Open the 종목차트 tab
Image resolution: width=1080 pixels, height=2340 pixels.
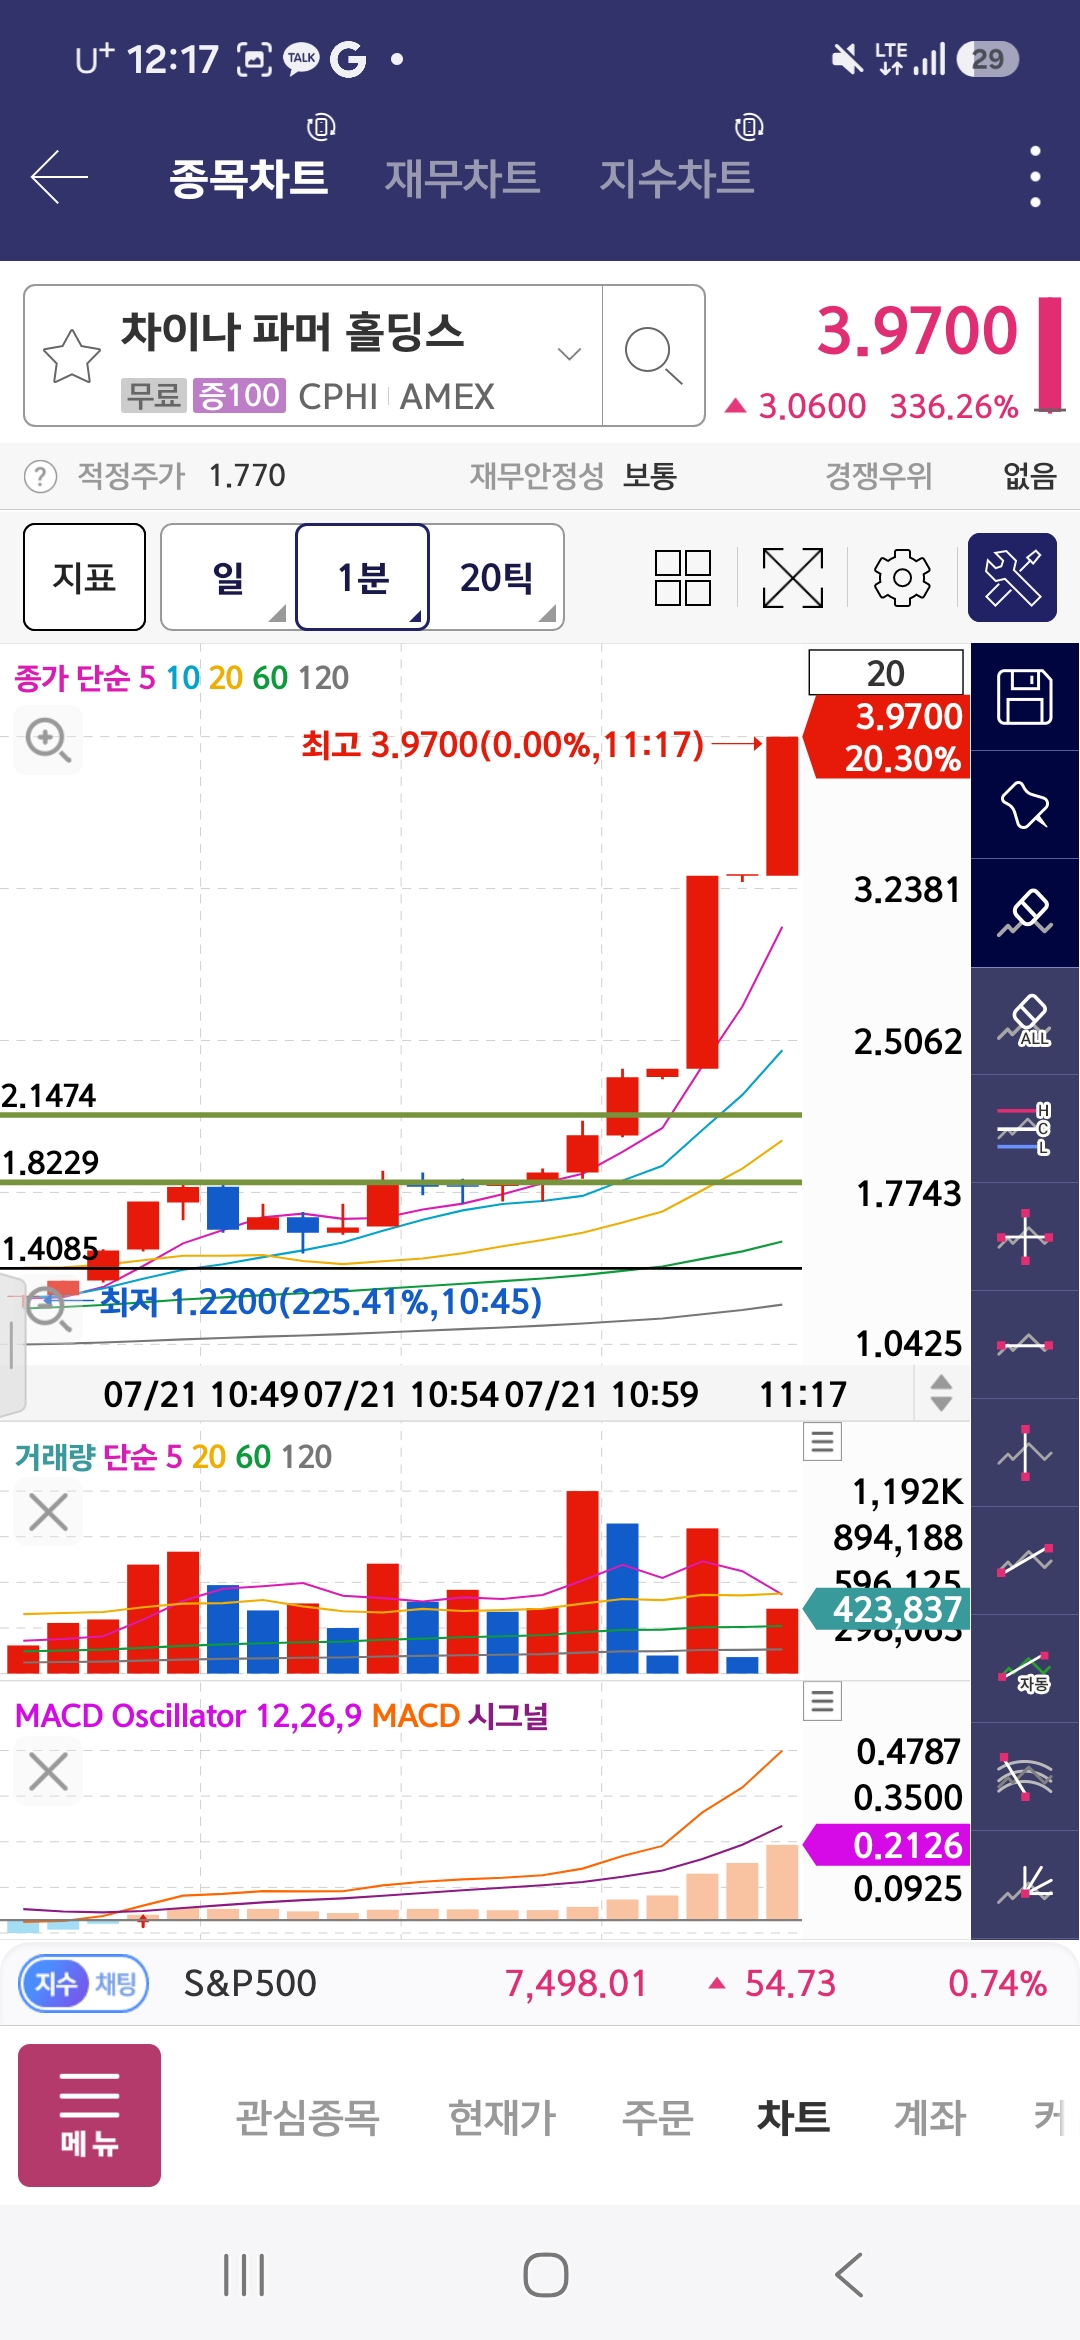pos(248,178)
